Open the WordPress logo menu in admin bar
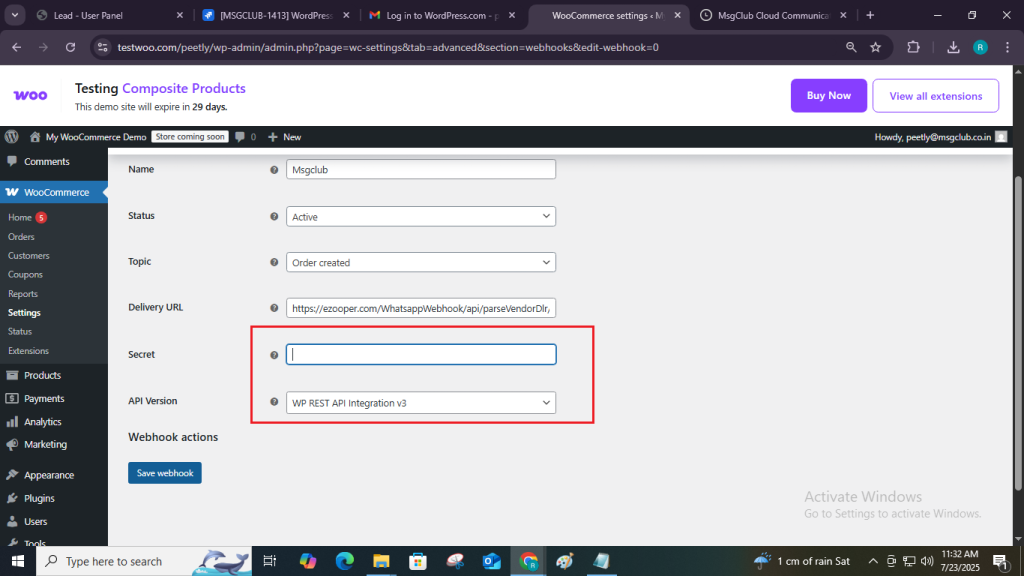This screenshot has width=1024, height=576. (12, 136)
